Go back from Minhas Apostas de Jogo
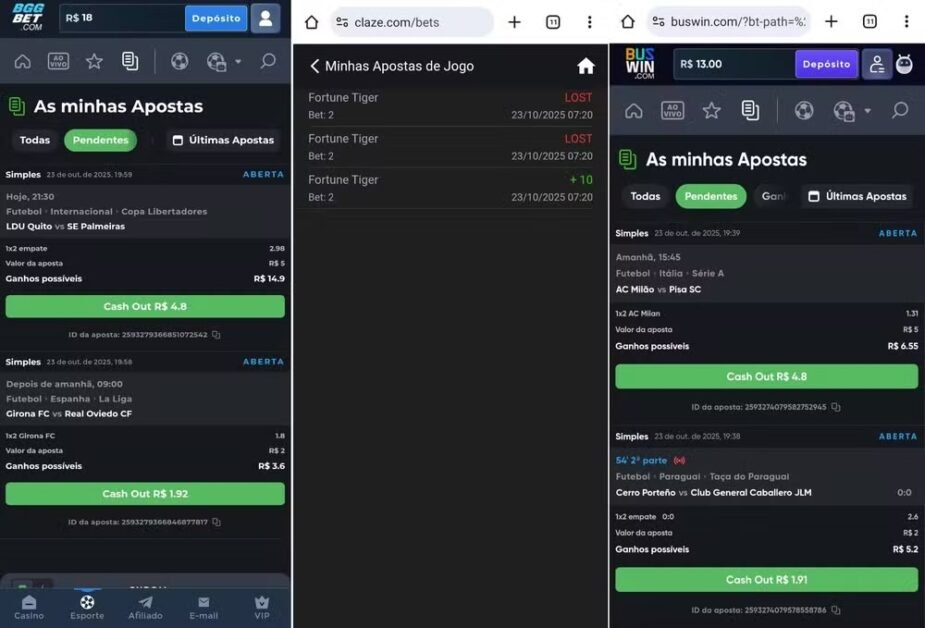The width and height of the screenshot is (925, 628). 314,66
